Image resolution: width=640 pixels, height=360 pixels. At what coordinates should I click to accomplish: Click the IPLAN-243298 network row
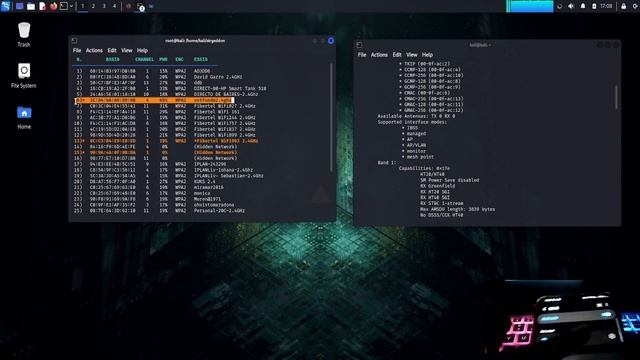click(x=151, y=164)
